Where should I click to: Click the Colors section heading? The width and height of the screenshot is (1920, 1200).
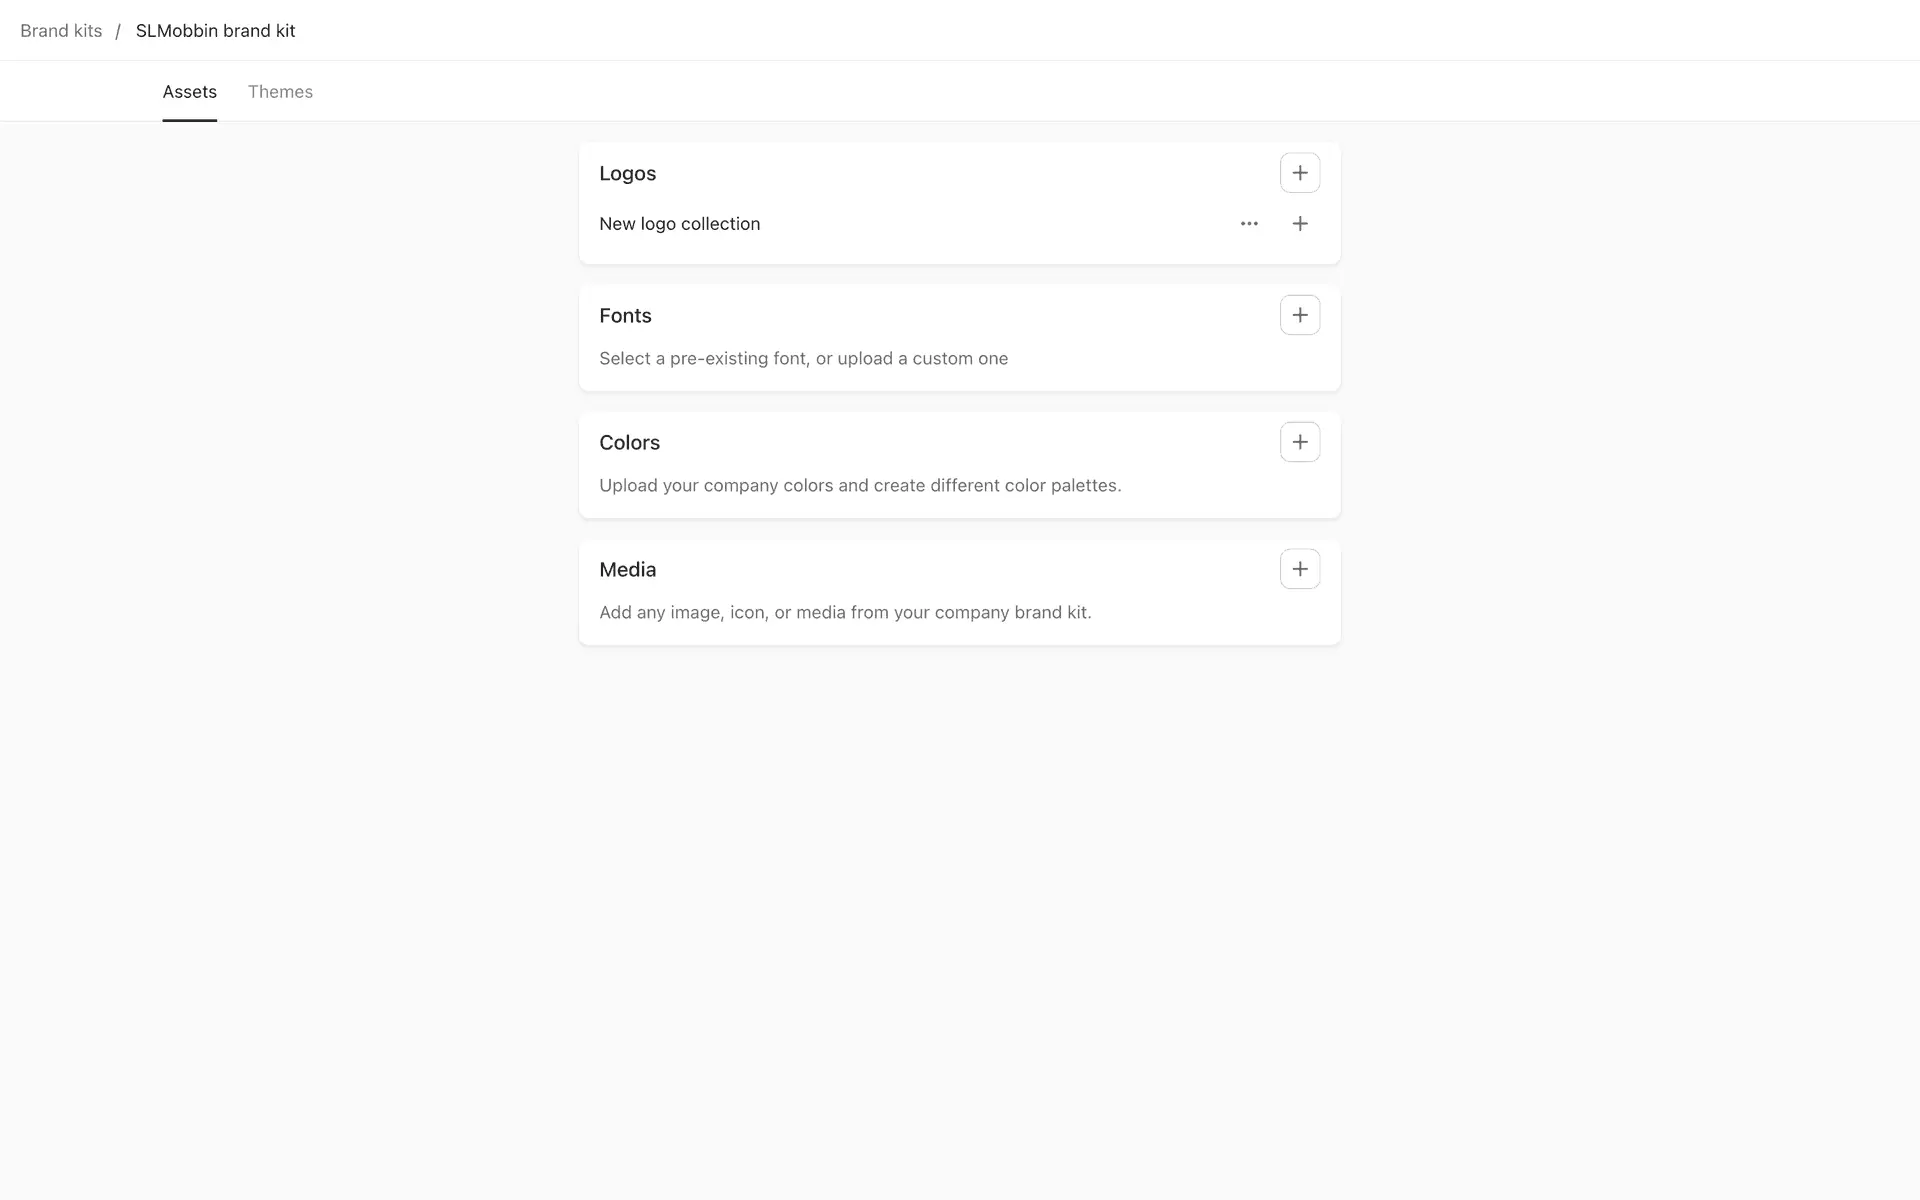pos(629,443)
